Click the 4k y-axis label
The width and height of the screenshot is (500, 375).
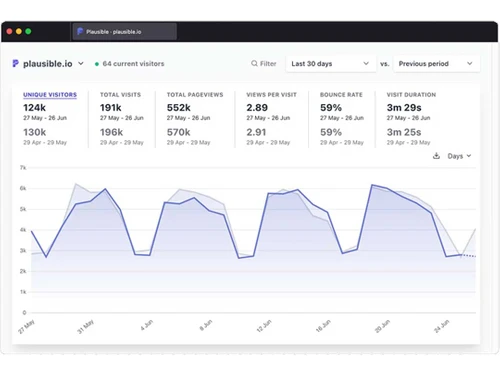(23, 230)
